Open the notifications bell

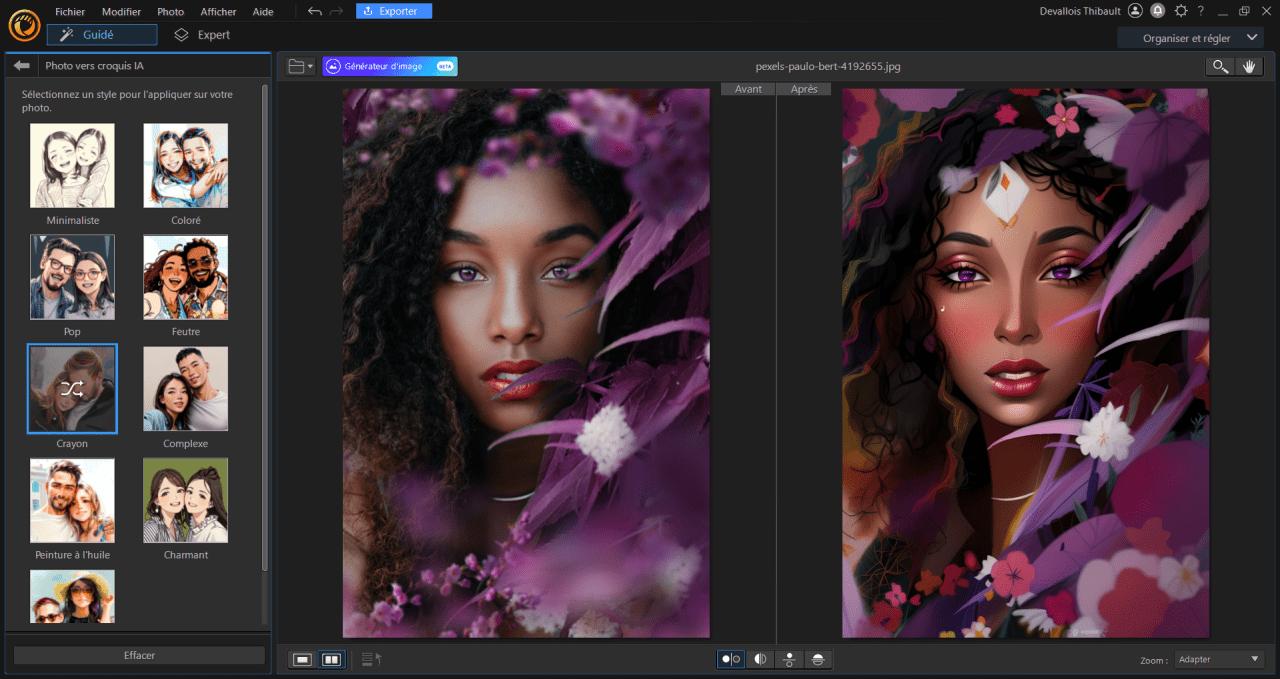(1158, 11)
